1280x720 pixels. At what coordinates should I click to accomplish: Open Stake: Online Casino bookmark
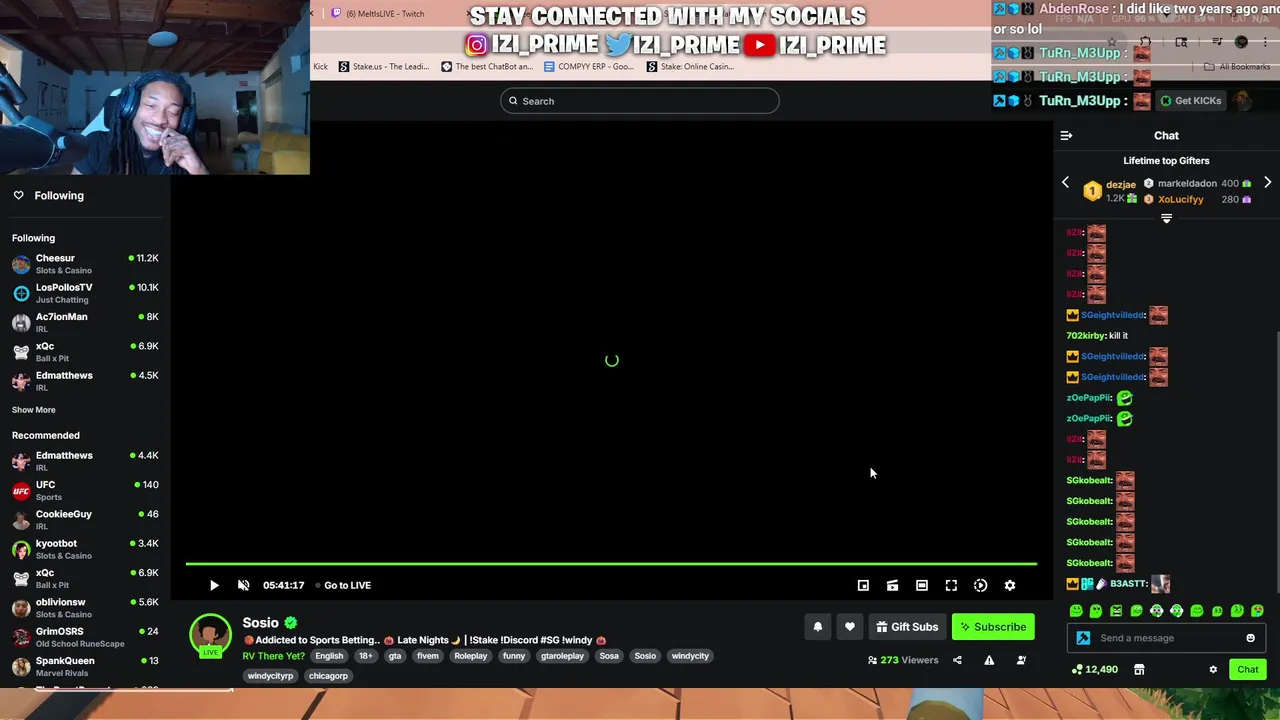690,67
